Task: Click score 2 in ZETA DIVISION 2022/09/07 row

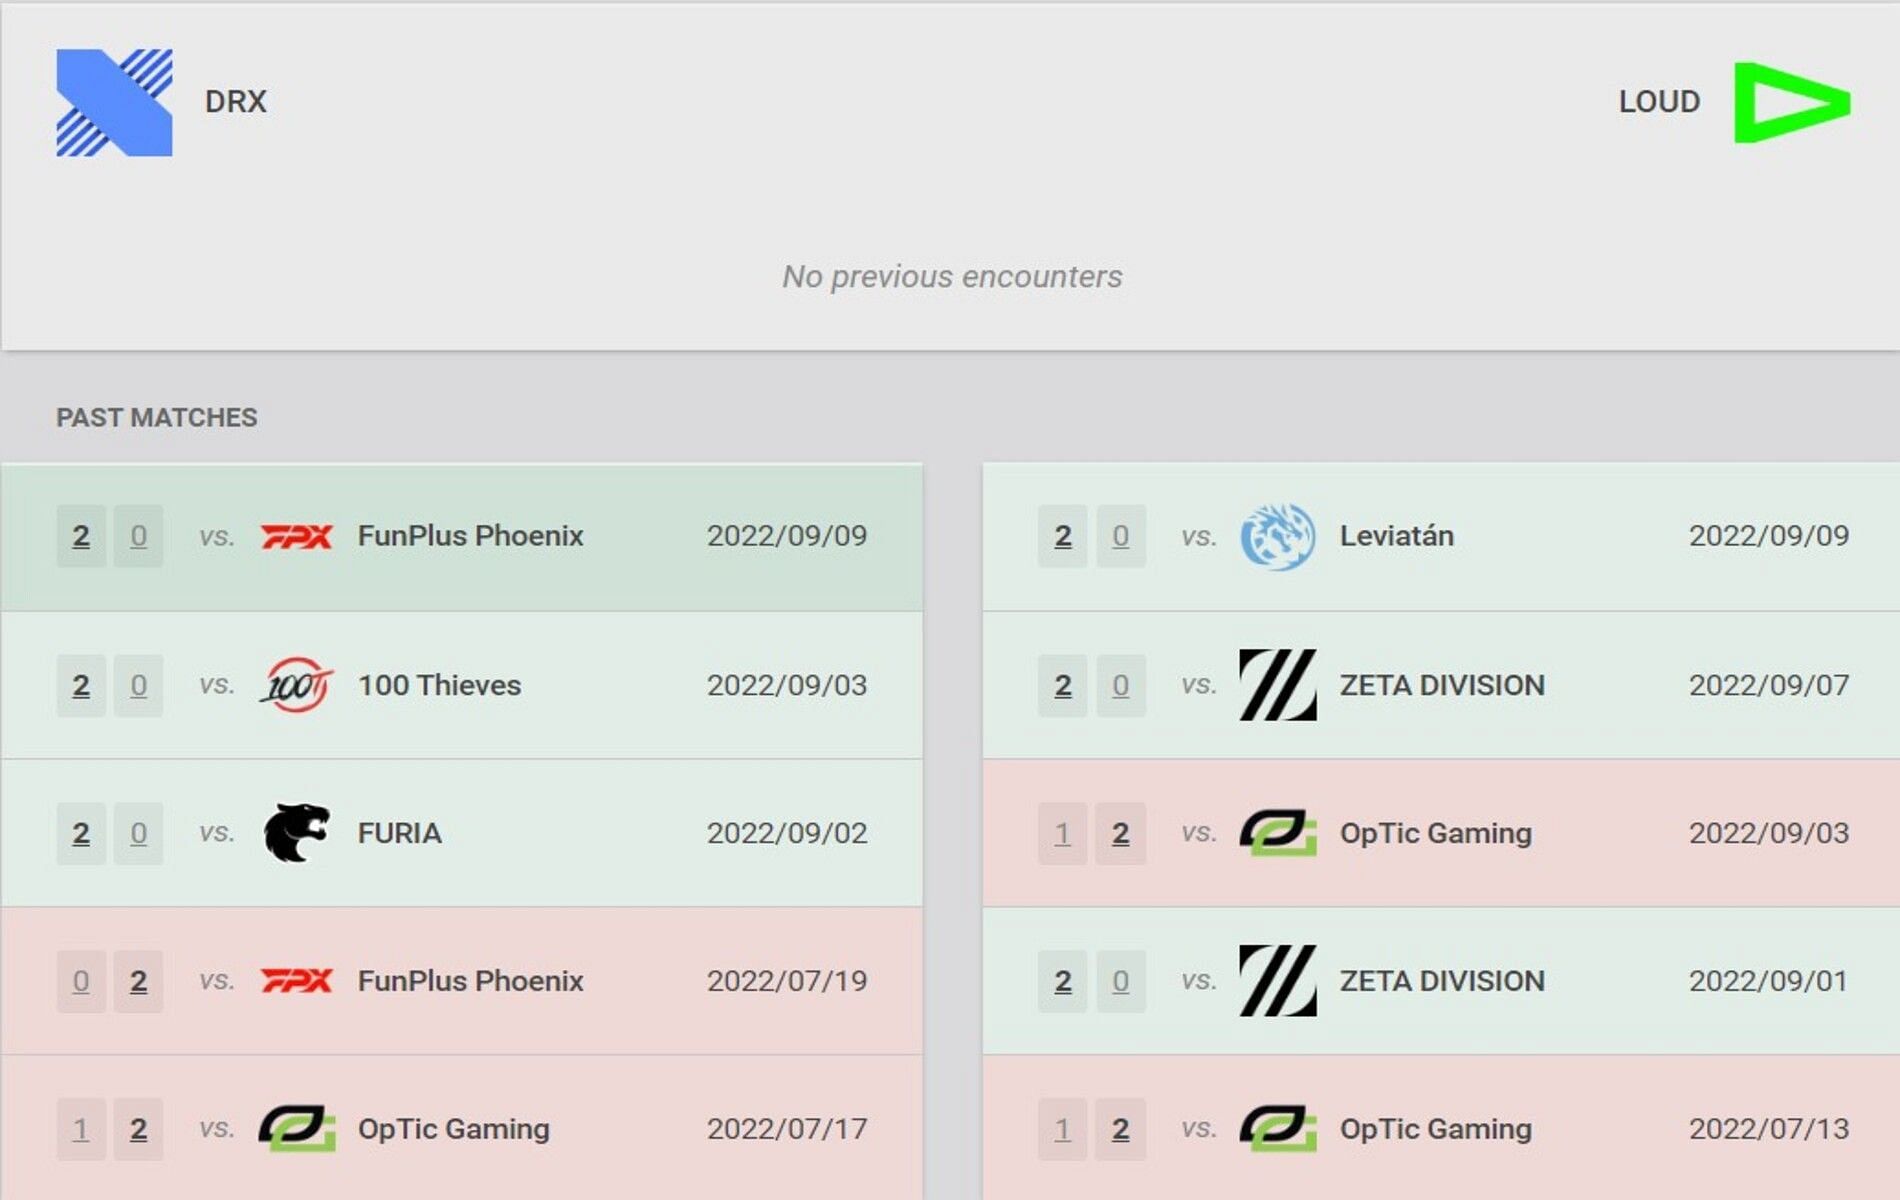Action: tap(1062, 685)
